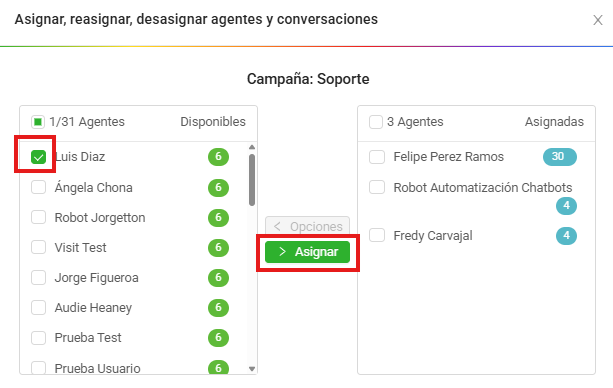
Task: Click the agent list scrollbar thumb
Action: coord(252,180)
